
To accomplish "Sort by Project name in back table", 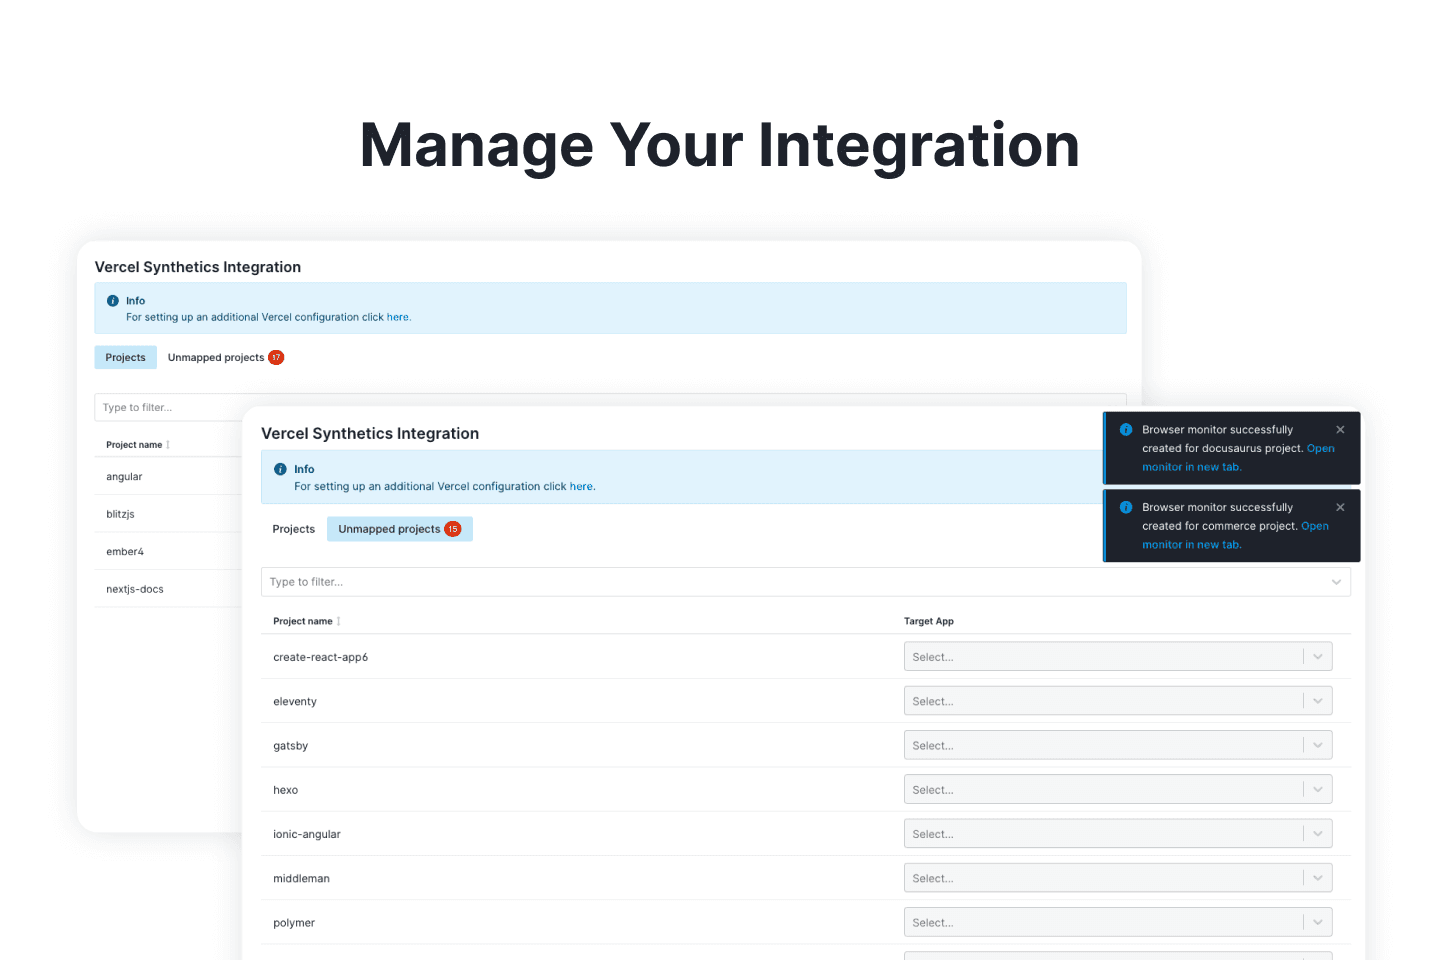I will 168,445.
